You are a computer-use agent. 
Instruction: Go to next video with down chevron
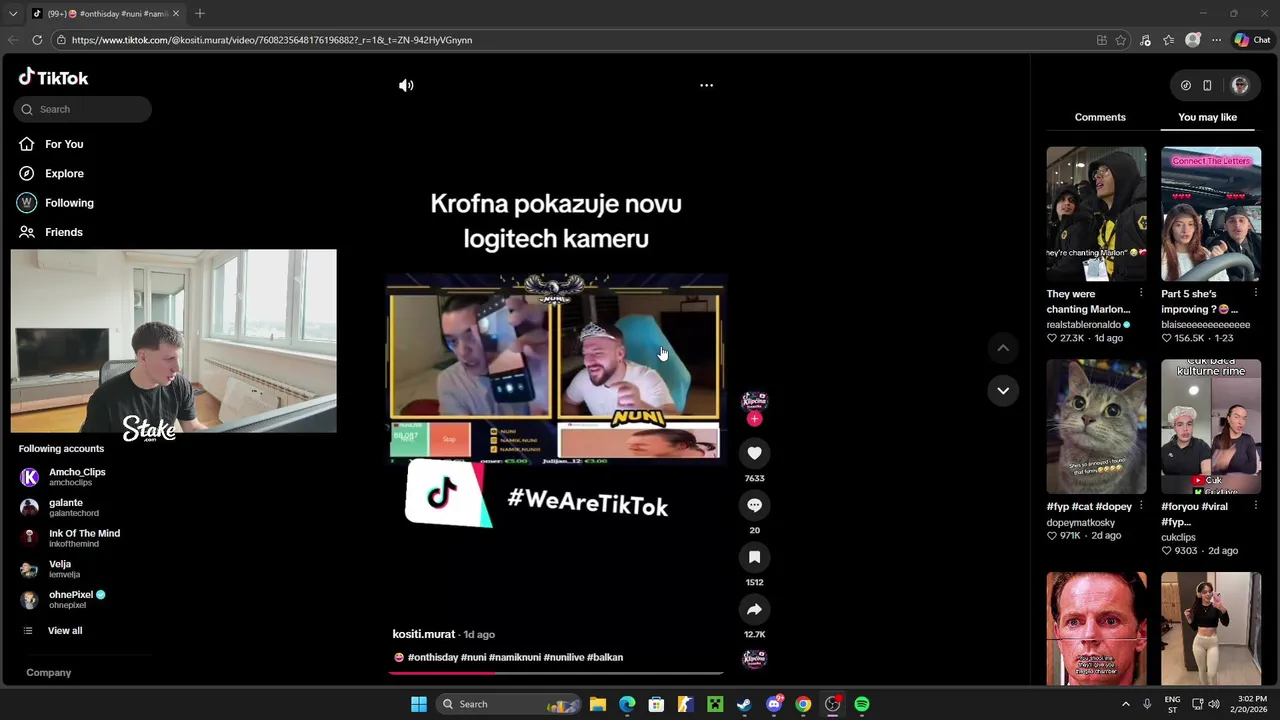pos(1003,390)
